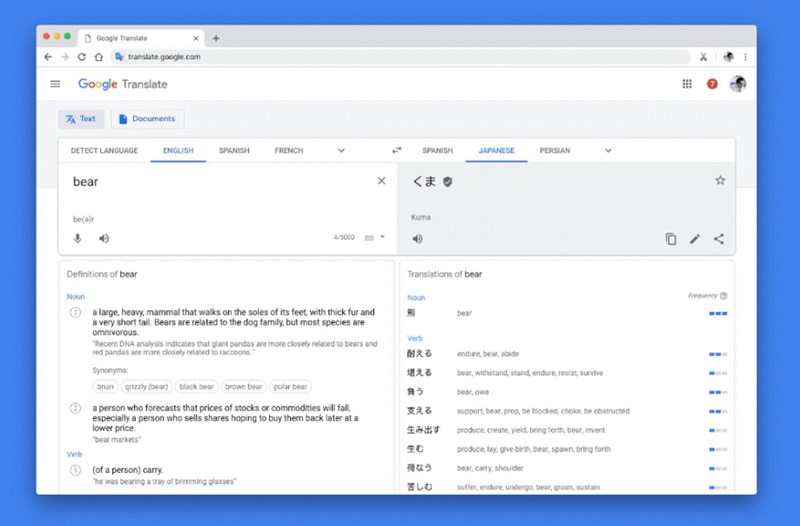Open the Google account avatar in the page header
Image resolution: width=800 pixels, height=526 pixels.
[738, 84]
